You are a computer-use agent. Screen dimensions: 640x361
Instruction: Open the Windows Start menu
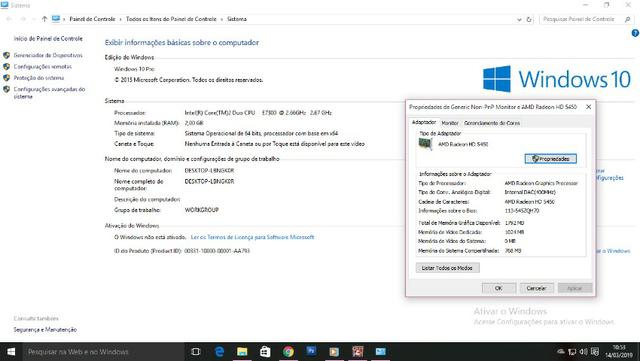11,352
